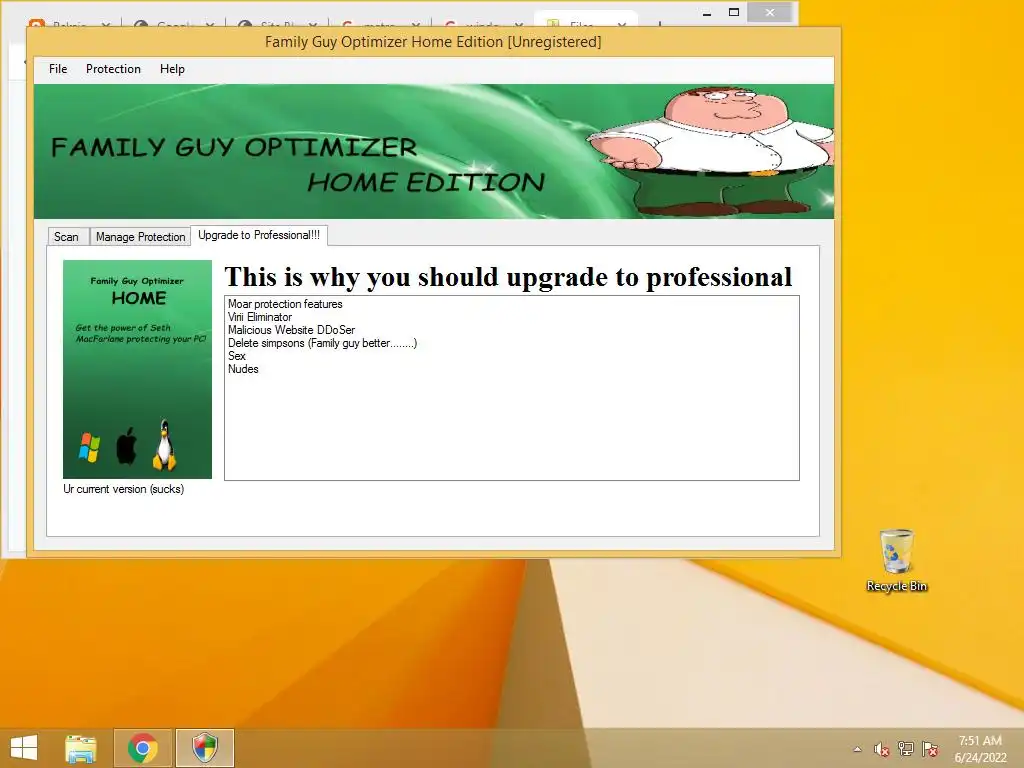Viewport: 1024px width, 768px height.
Task: Maximize the Chrome window behind
Action: coord(734,12)
